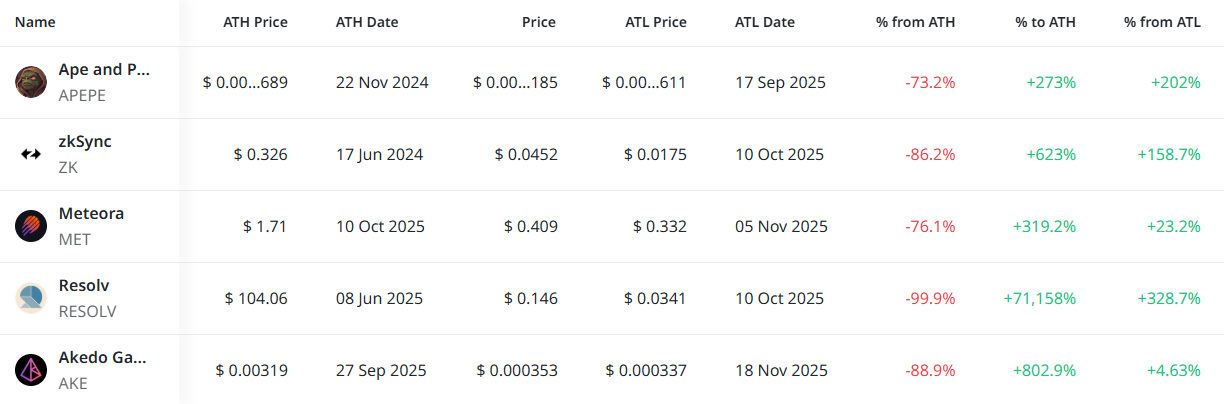Screen dimensions: 1224x404
Task: Open the Akedo Games name link
Action: click(103, 358)
